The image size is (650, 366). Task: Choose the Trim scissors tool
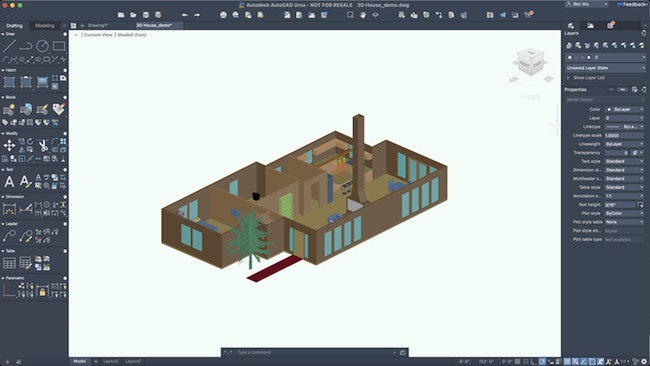(43, 145)
